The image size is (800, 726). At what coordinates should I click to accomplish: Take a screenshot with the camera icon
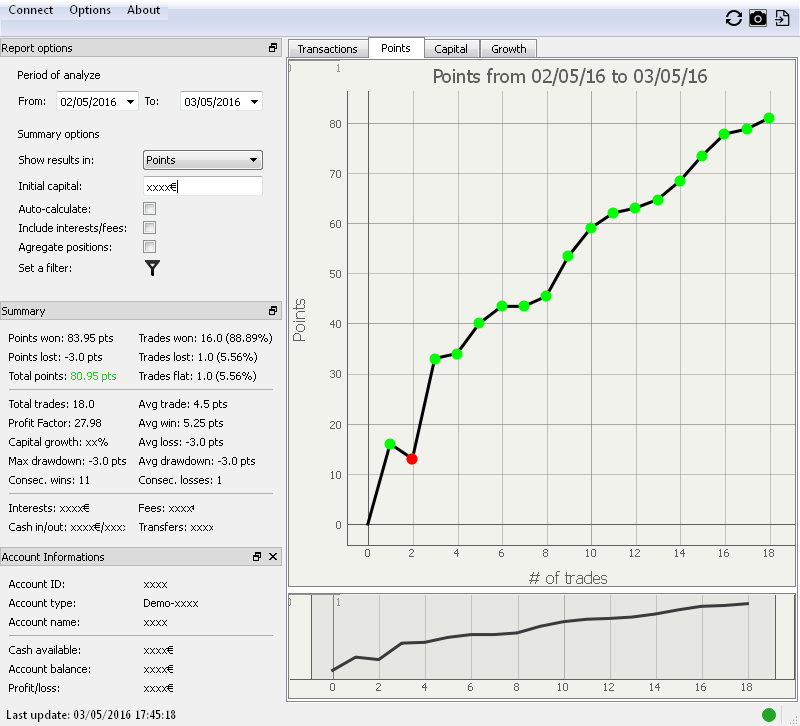tap(758, 18)
